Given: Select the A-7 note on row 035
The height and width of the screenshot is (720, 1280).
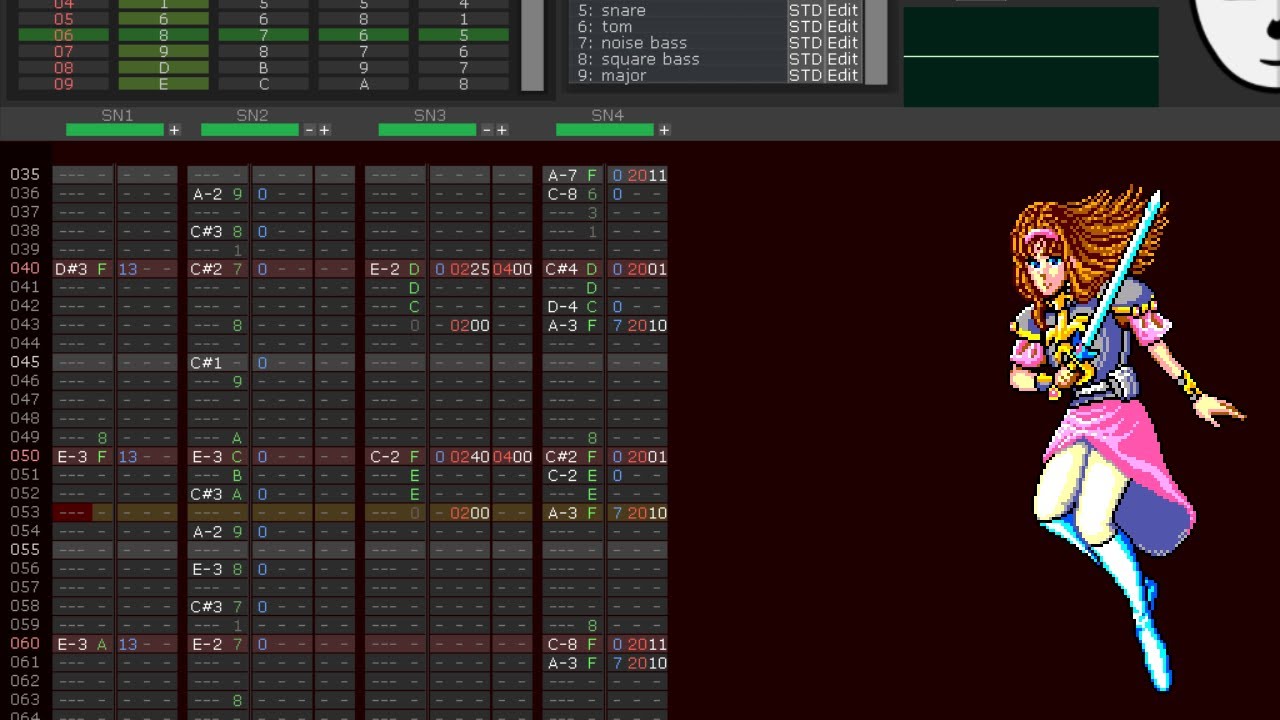Looking at the screenshot, I should tap(563, 175).
